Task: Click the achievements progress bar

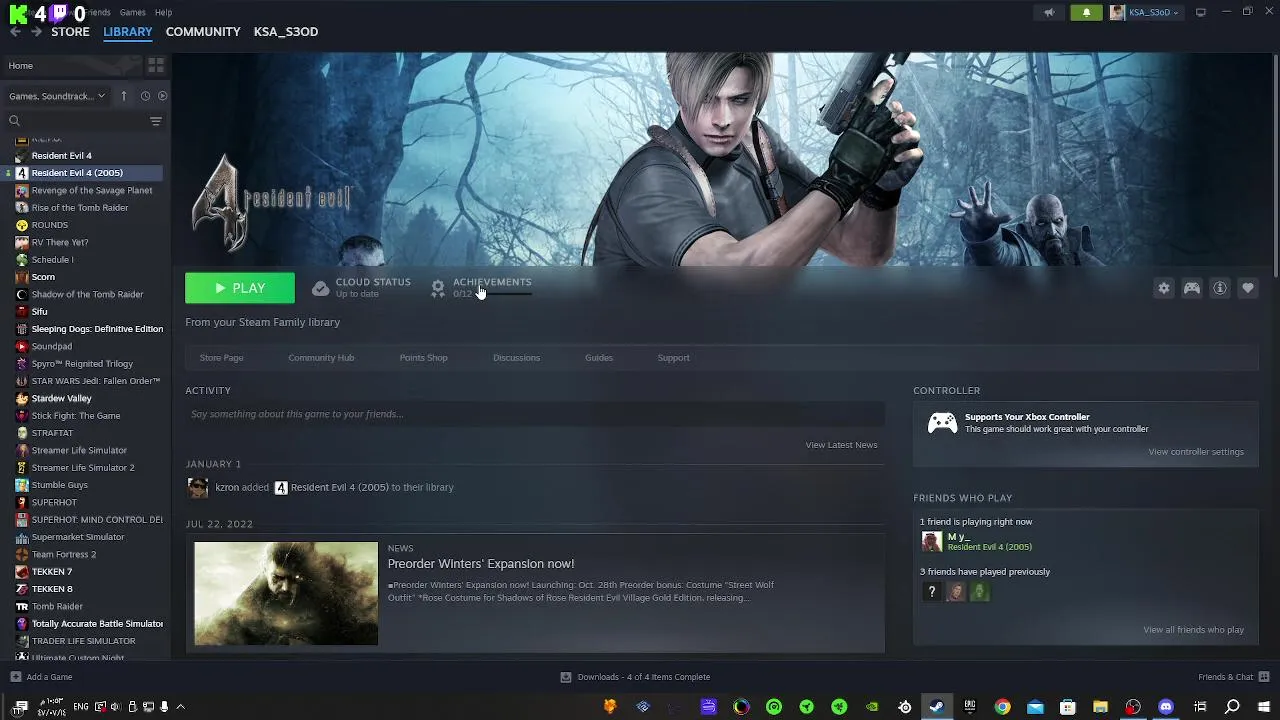Action: point(504,294)
